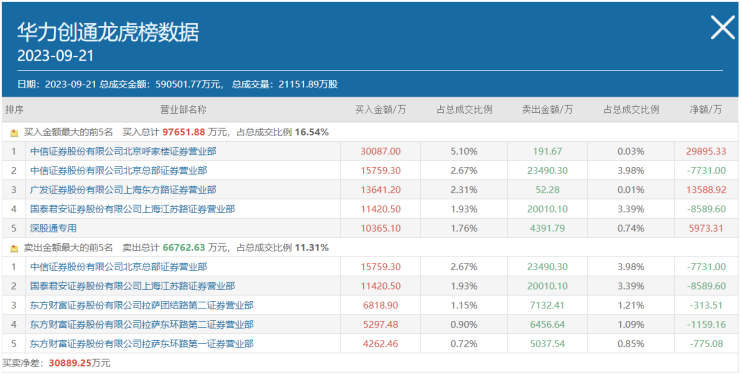
Task: Open 广发证券上海东方路证券营业部 link
Action: (x=123, y=190)
